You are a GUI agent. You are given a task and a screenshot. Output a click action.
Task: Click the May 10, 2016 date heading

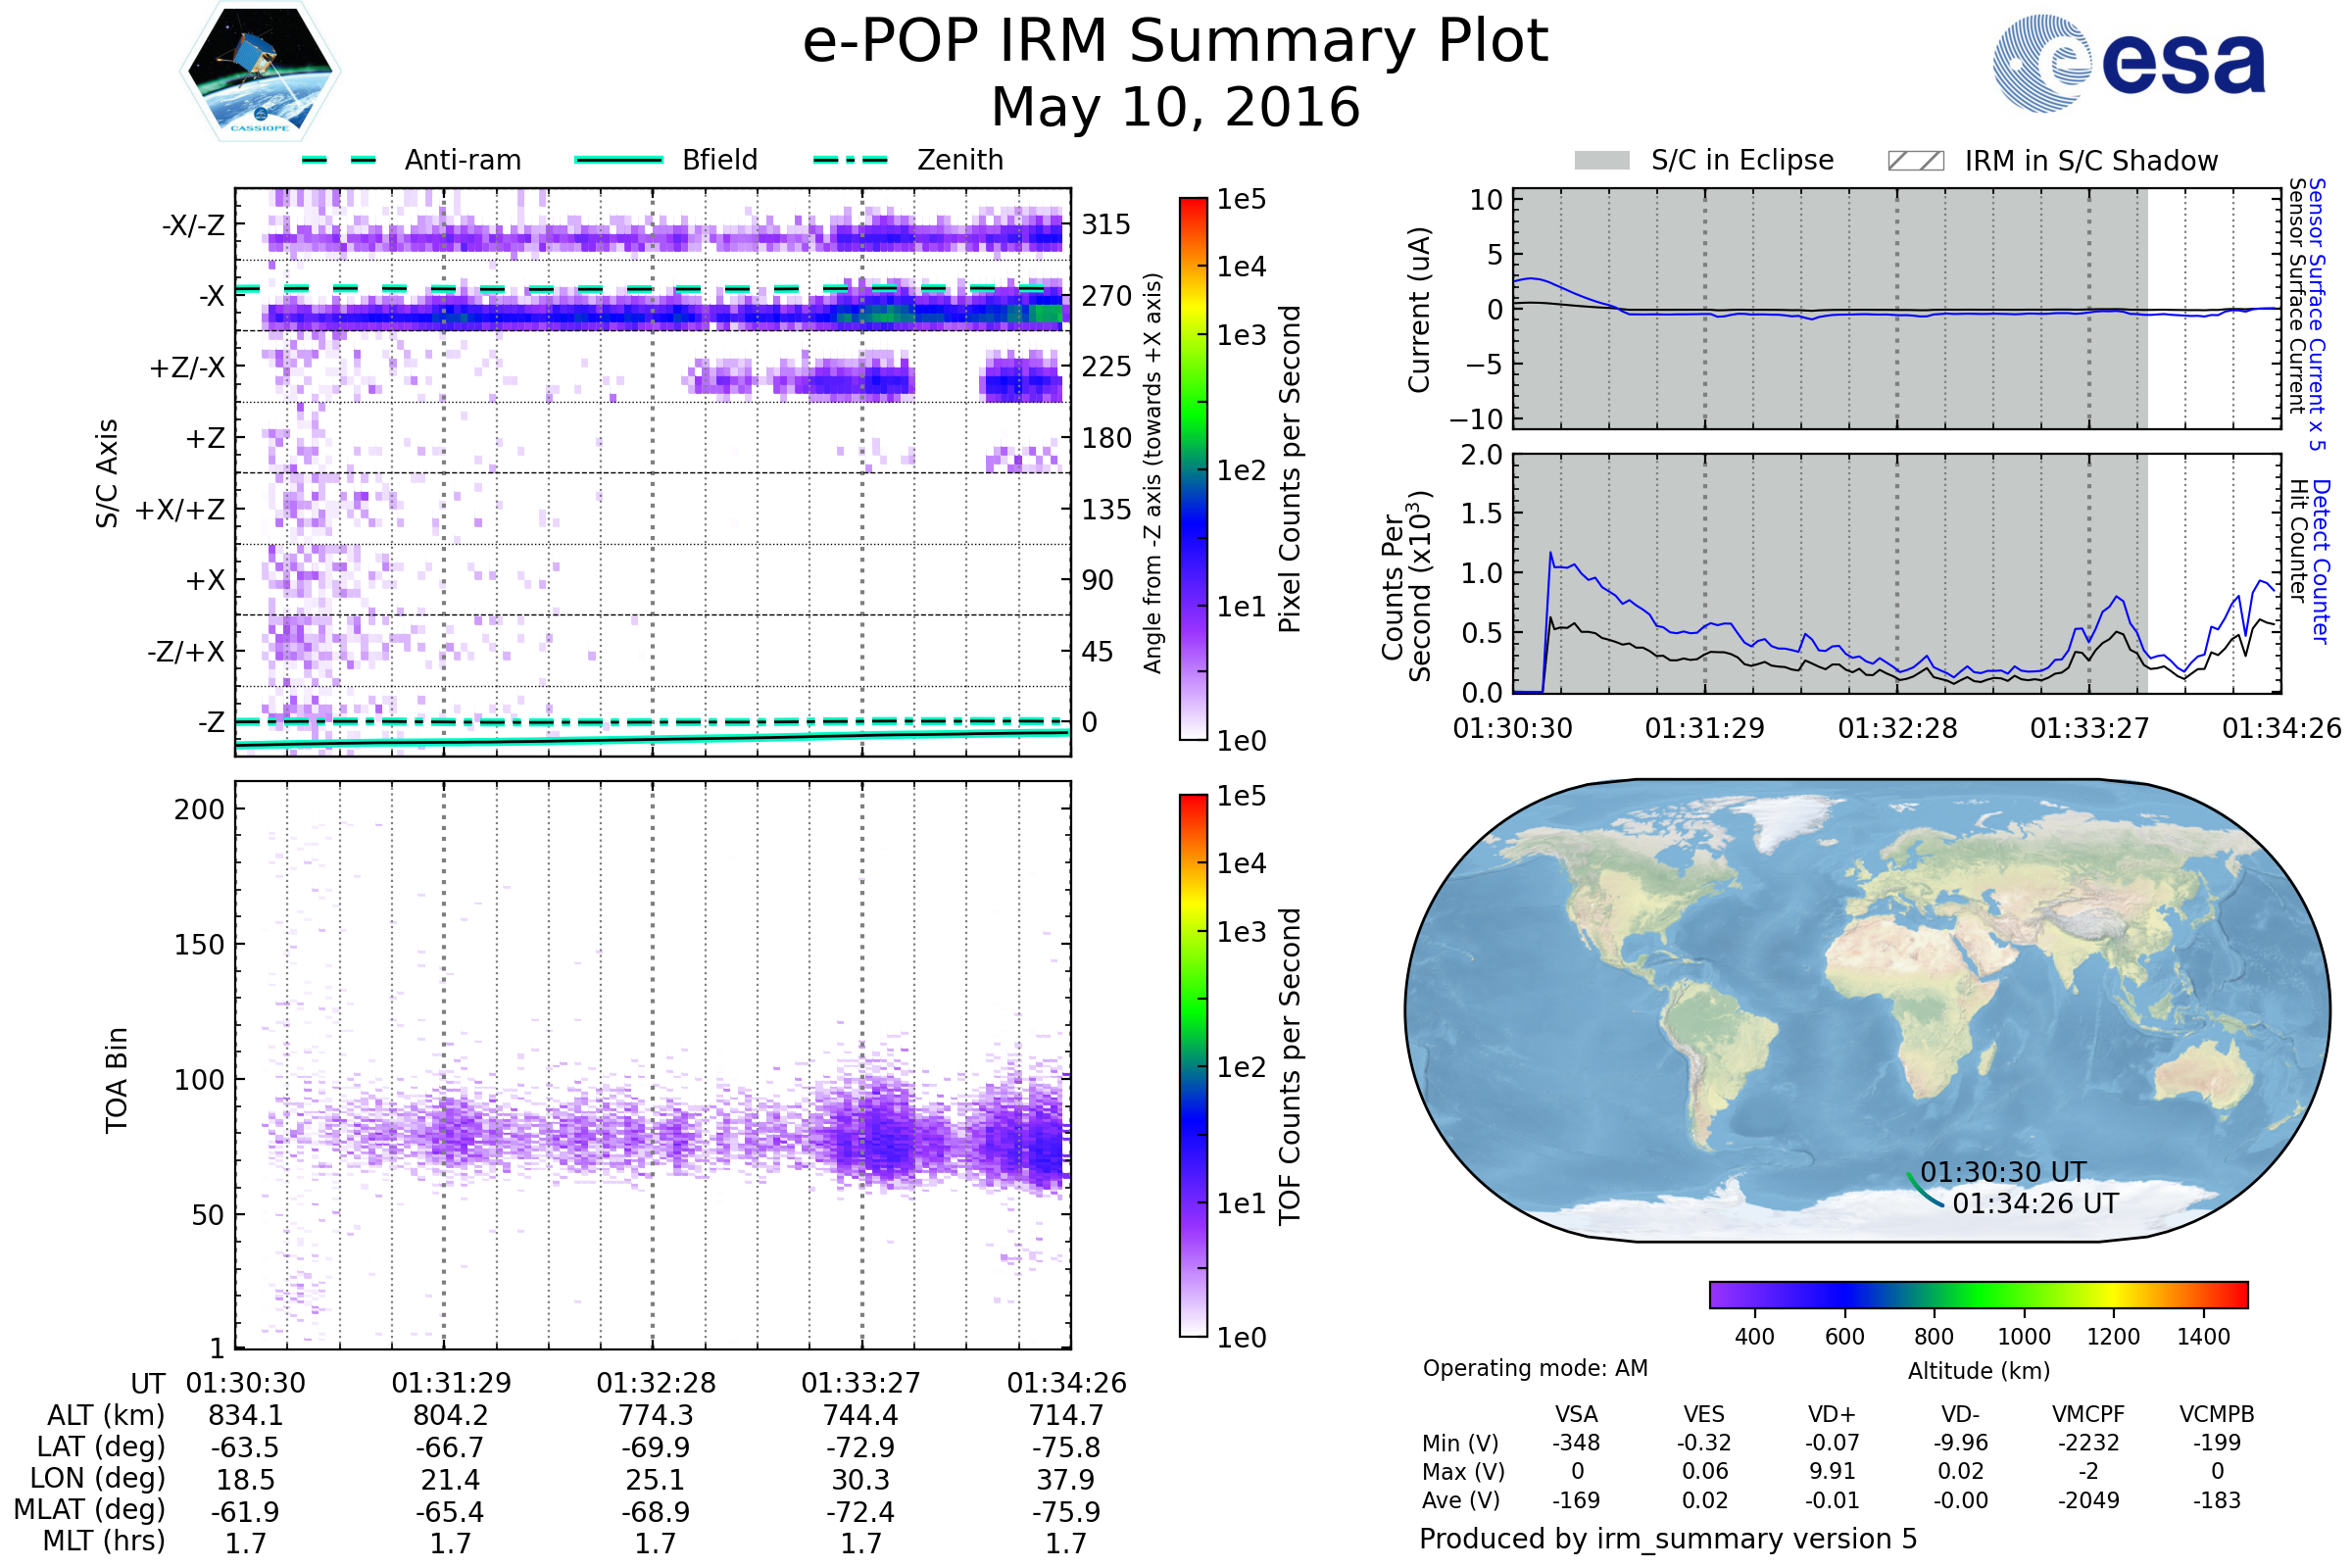point(1175,108)
